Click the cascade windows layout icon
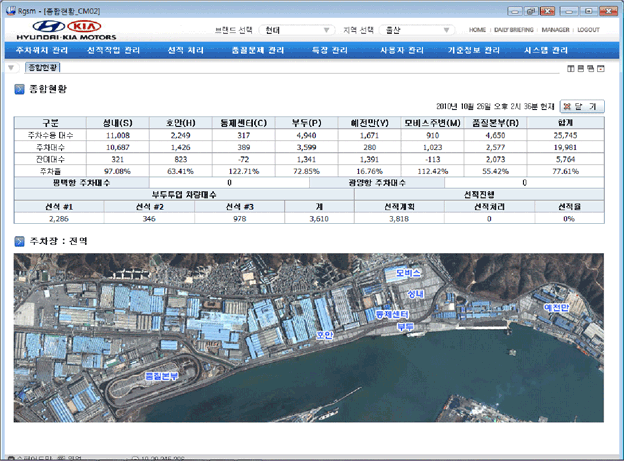Screen dimensions: 624x461 (590, 68)
